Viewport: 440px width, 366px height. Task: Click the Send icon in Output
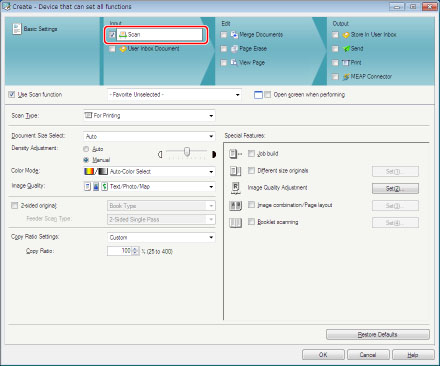click(x=346, y=49)
